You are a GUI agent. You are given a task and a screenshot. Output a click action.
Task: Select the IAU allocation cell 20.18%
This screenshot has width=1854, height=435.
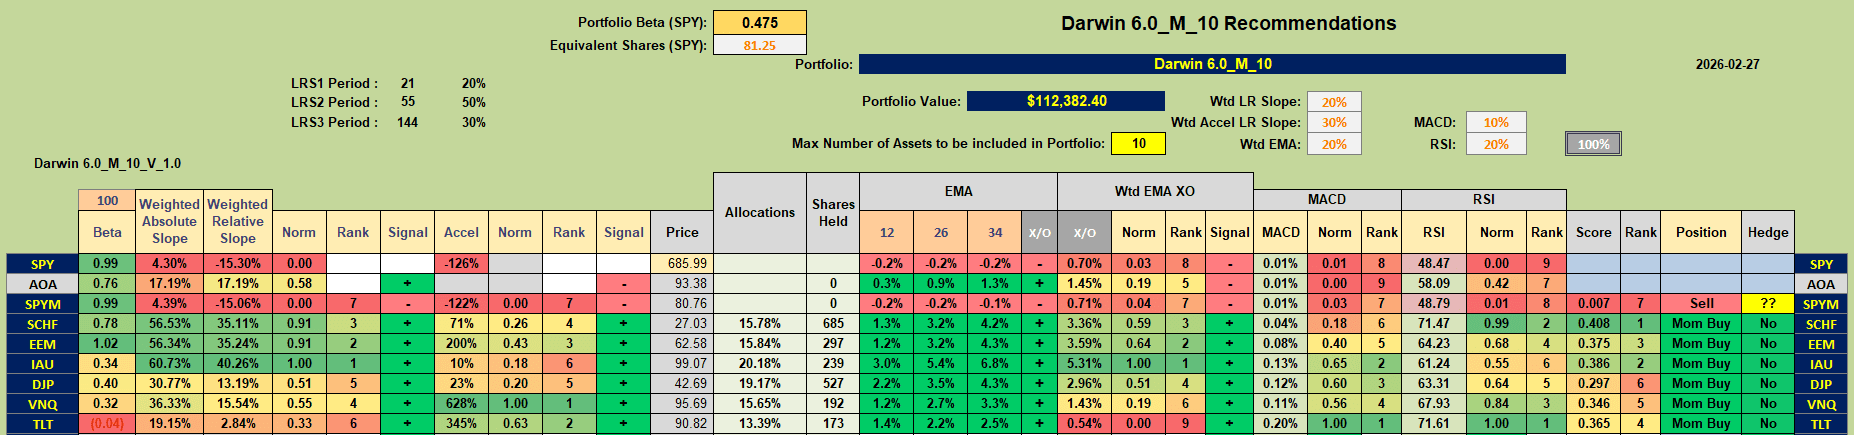(760, 363)
